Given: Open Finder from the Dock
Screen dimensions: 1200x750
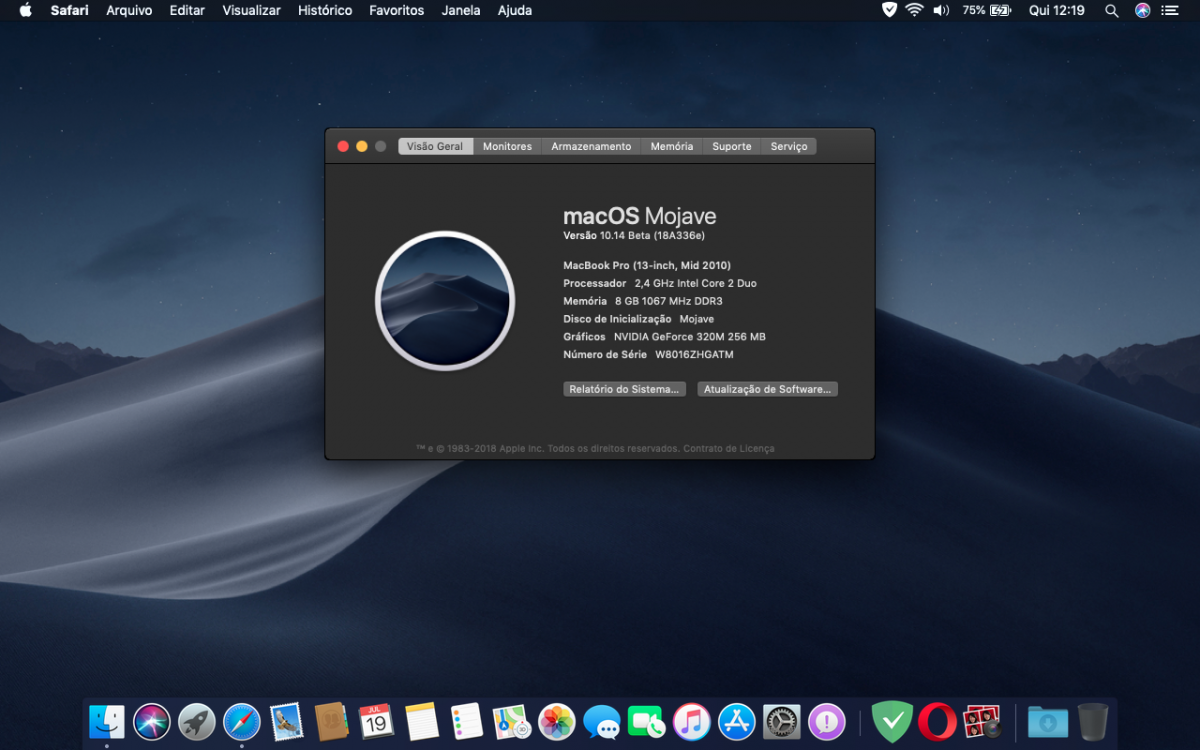Looking at the screenshot, I should [107, 721].
